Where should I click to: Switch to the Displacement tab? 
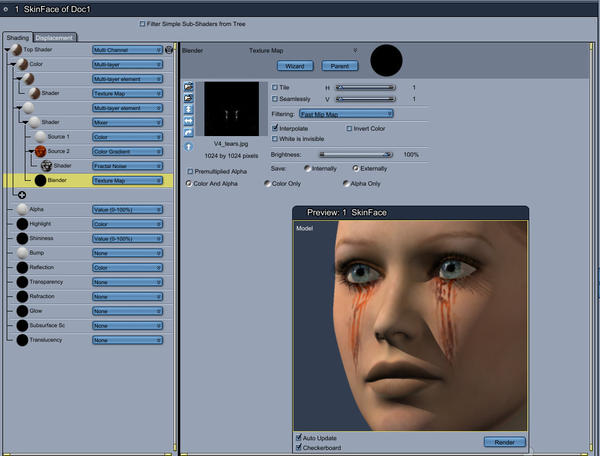click(x=54, y=37)
